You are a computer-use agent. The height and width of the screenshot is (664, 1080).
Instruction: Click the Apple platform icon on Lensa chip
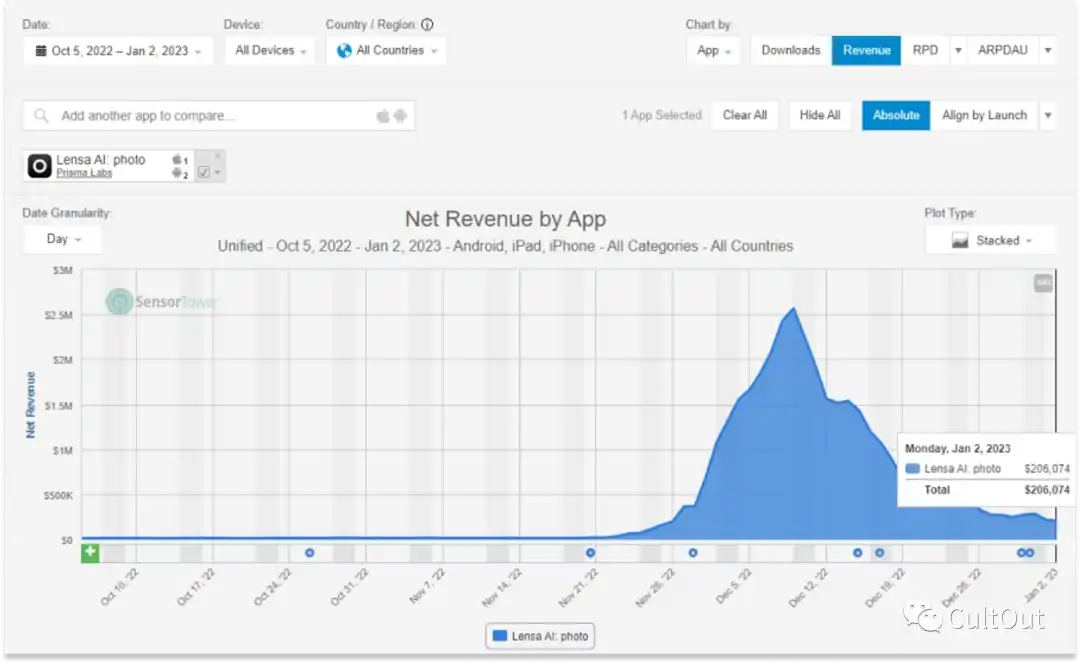click(x=178, y=159)
